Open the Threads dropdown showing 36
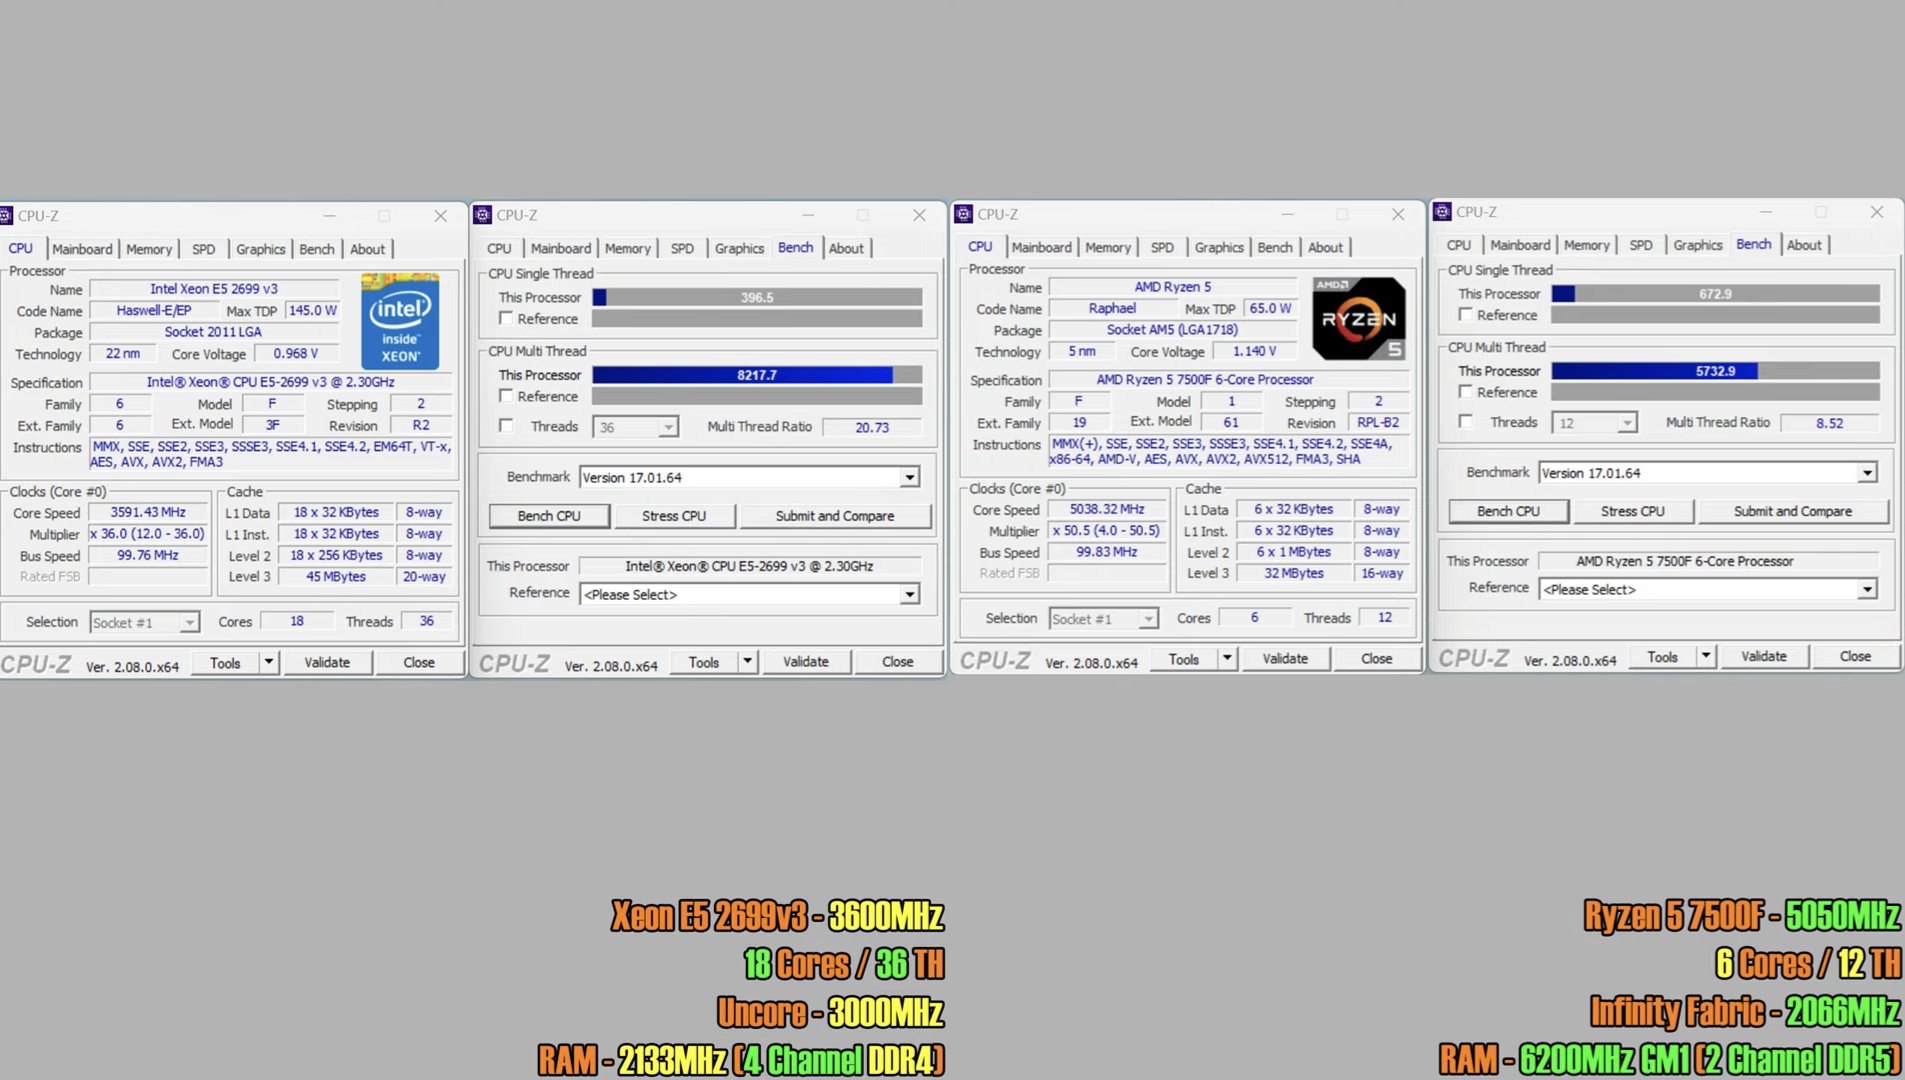The width and height of the screenshot is (1905, 1080). (636, 427)
